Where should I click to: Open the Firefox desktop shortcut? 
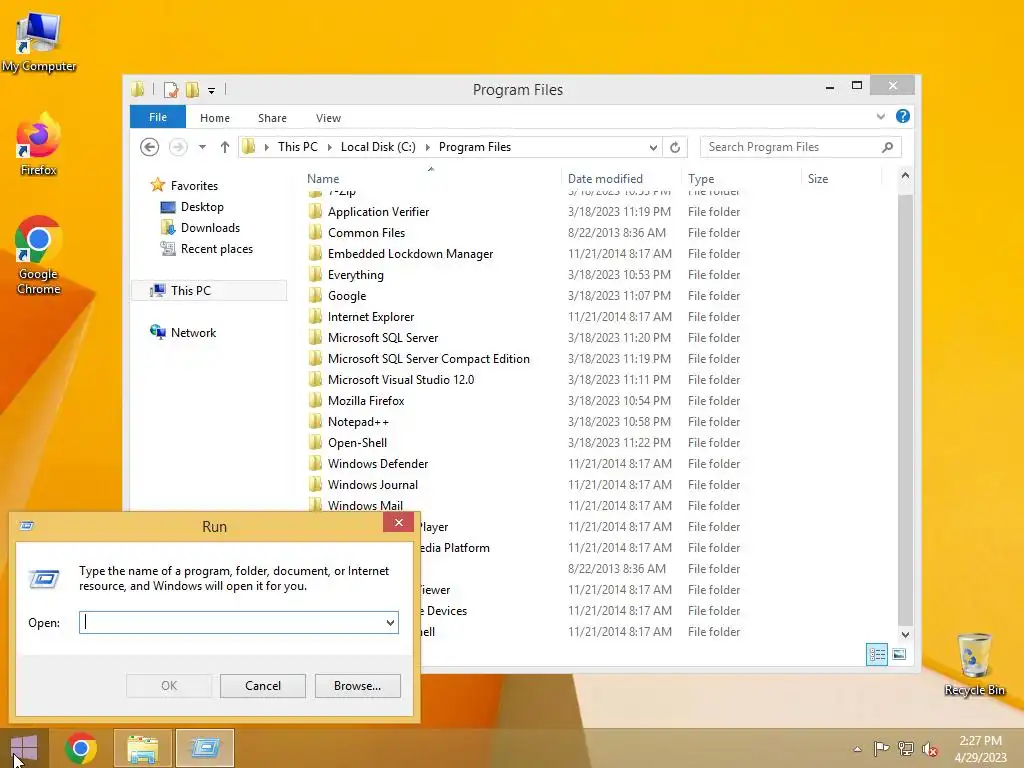pyautogui.click(x=39, y=145)
